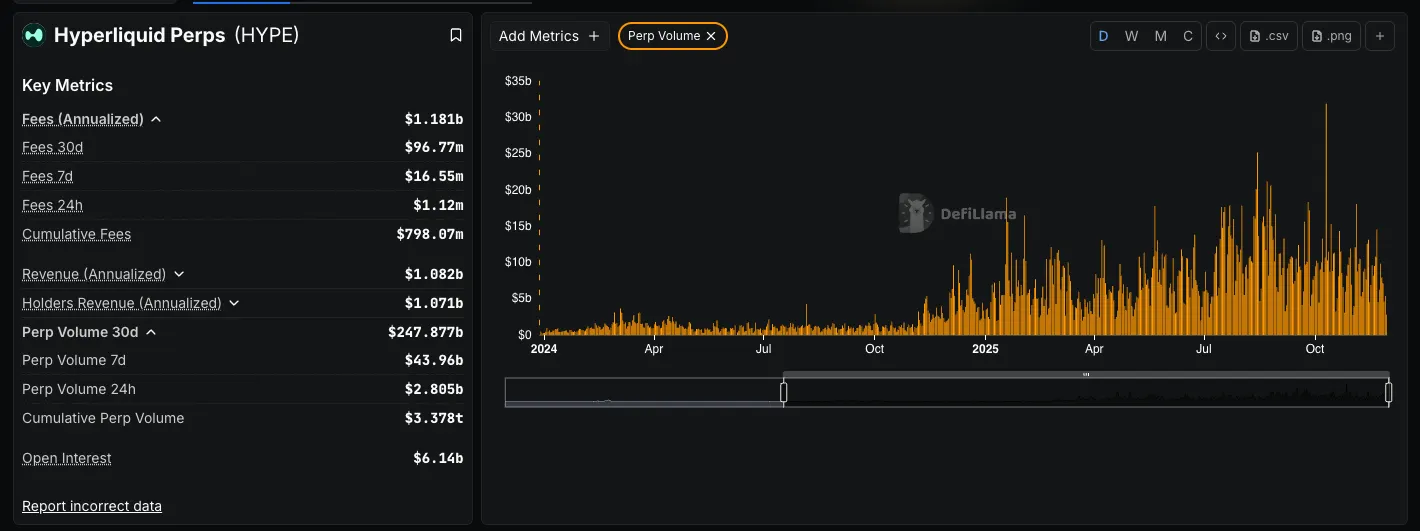Switch the chart to Weekly (W) view

tap(1131, 36)
